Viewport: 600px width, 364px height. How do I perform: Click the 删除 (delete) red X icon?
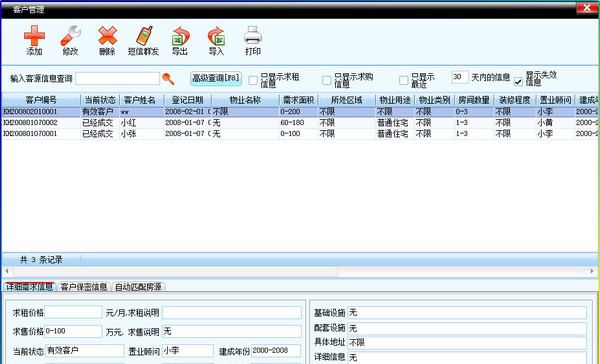point(108,36)
